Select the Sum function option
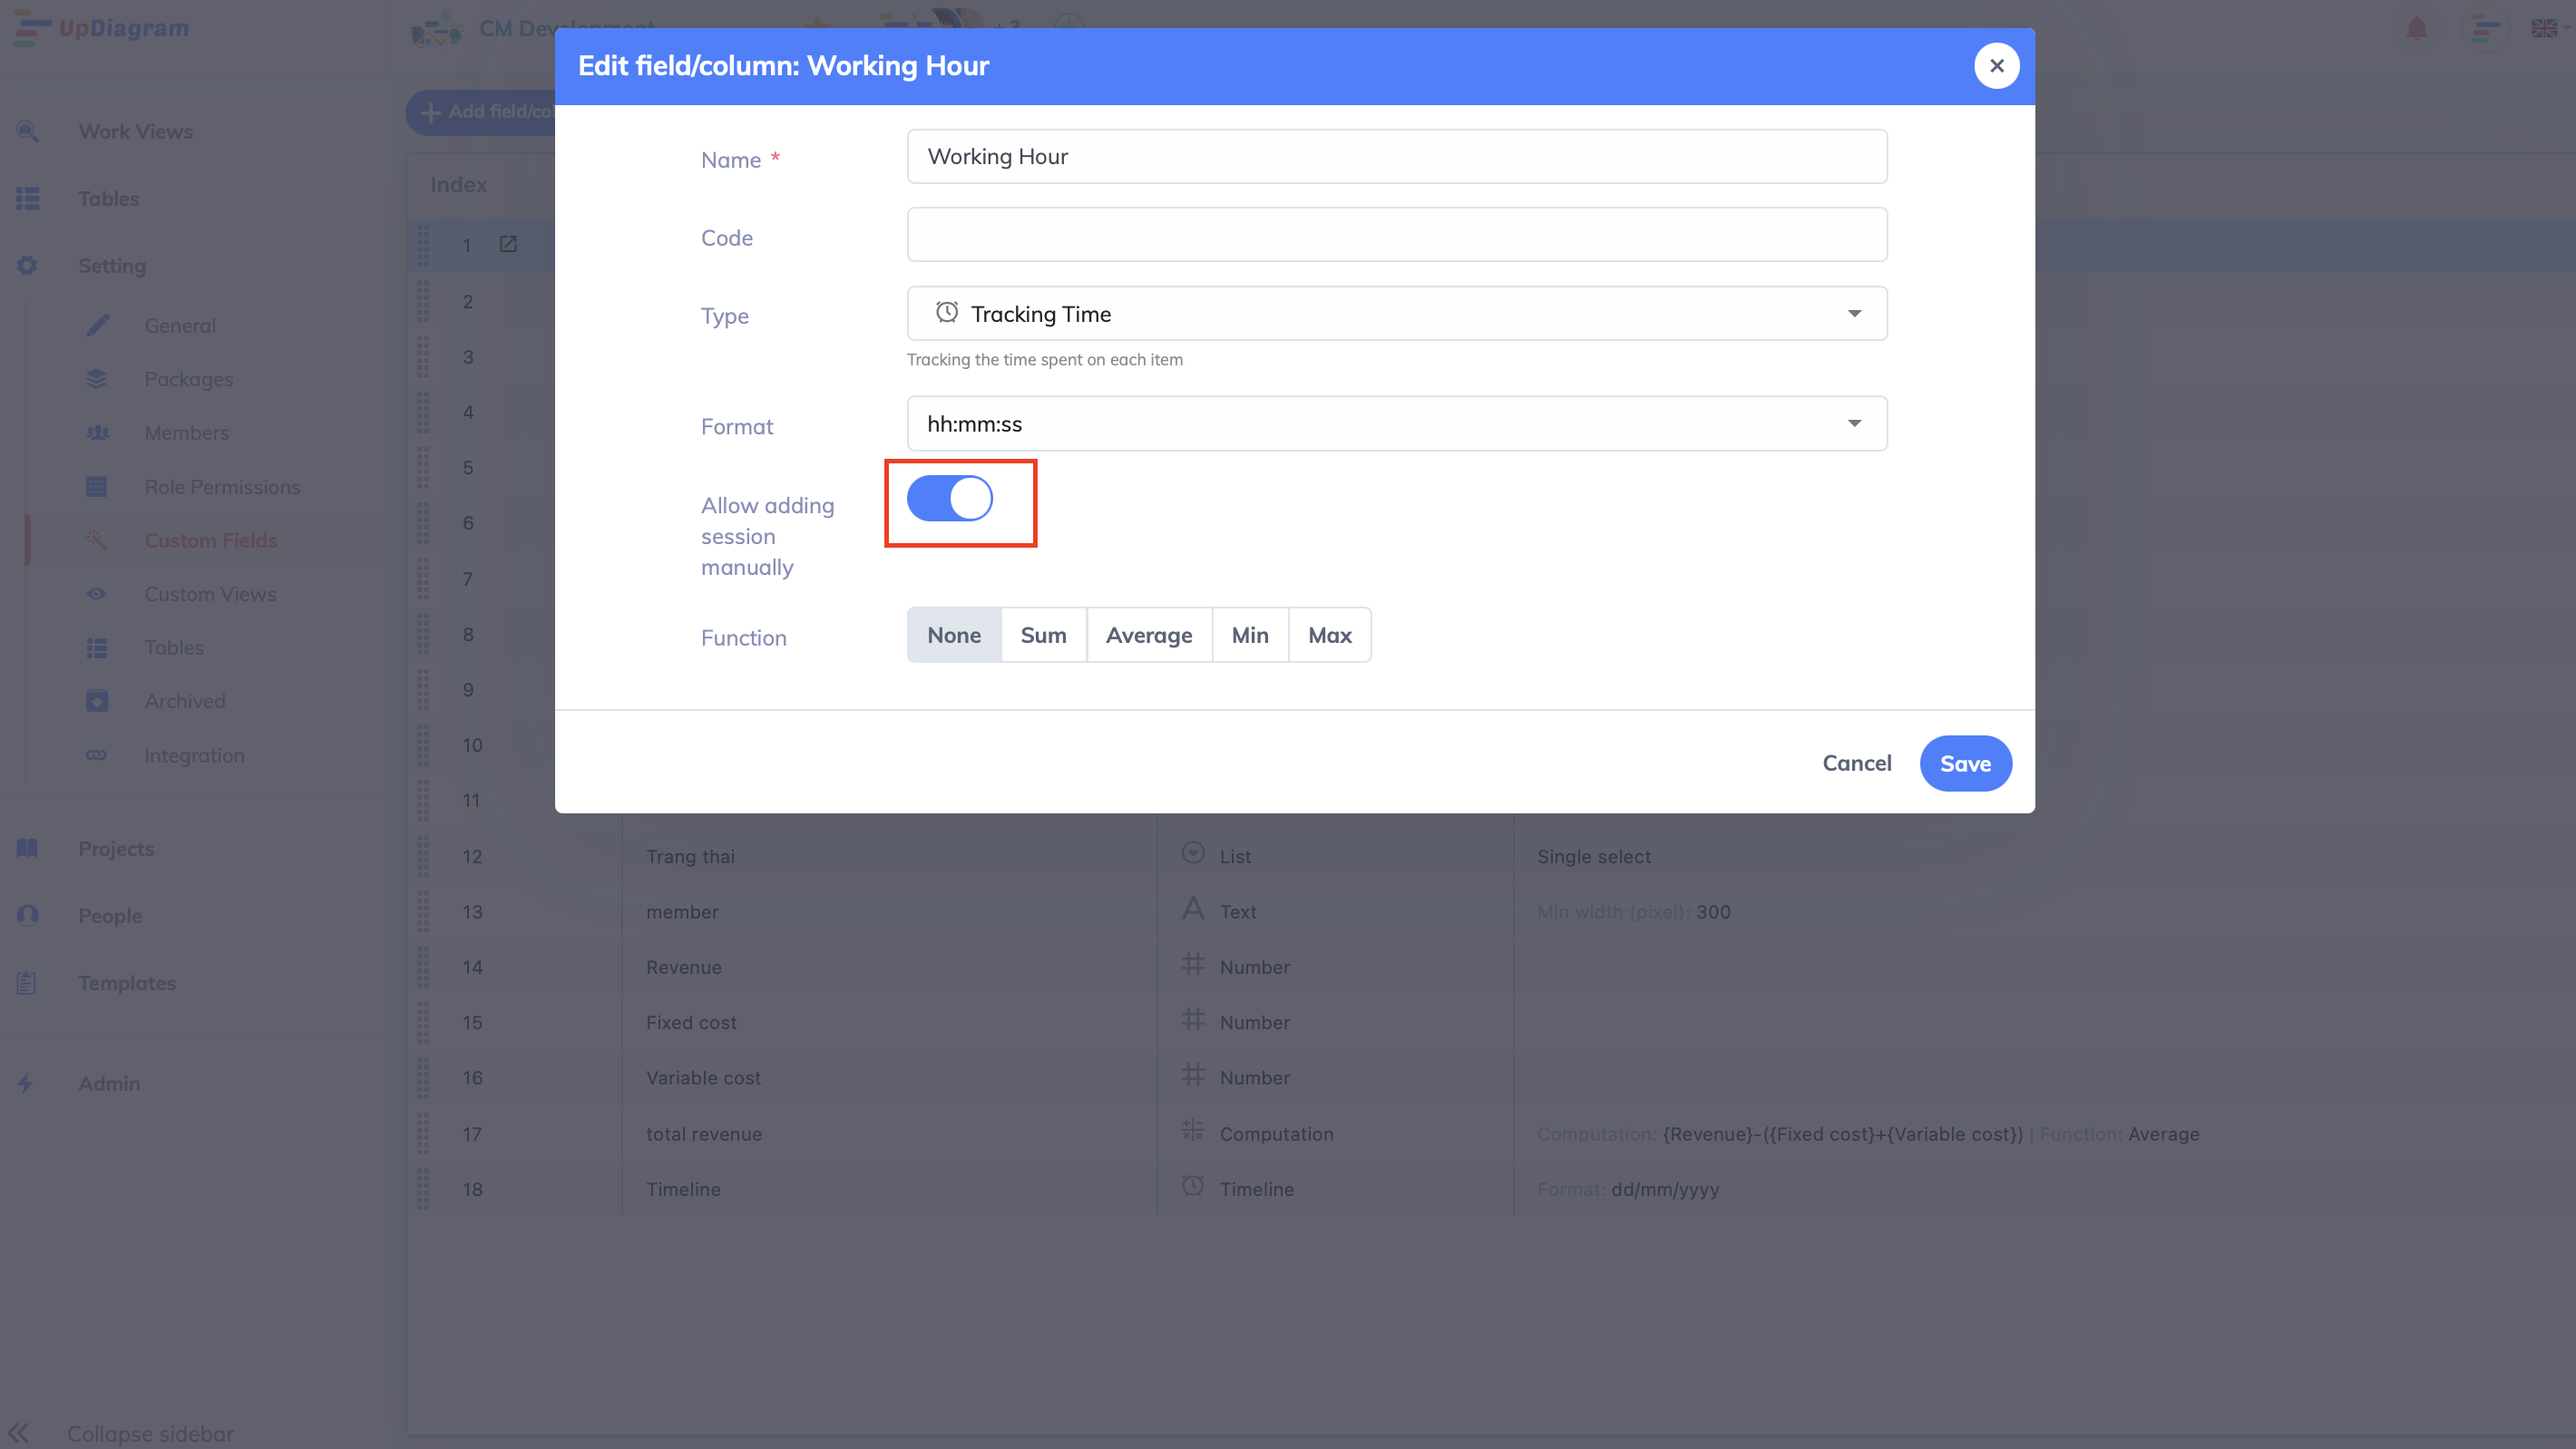Image resolution: width=2576 pixels, height=1449 pixels. click(x=1043, y=635)
